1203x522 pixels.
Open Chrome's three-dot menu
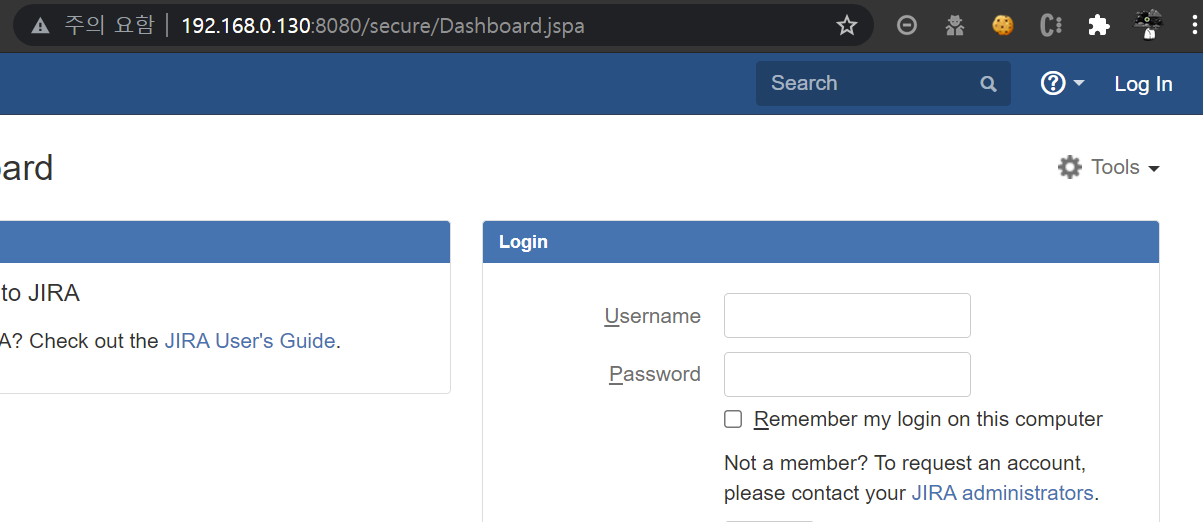pyautogui.click(x=1194, y=26)
